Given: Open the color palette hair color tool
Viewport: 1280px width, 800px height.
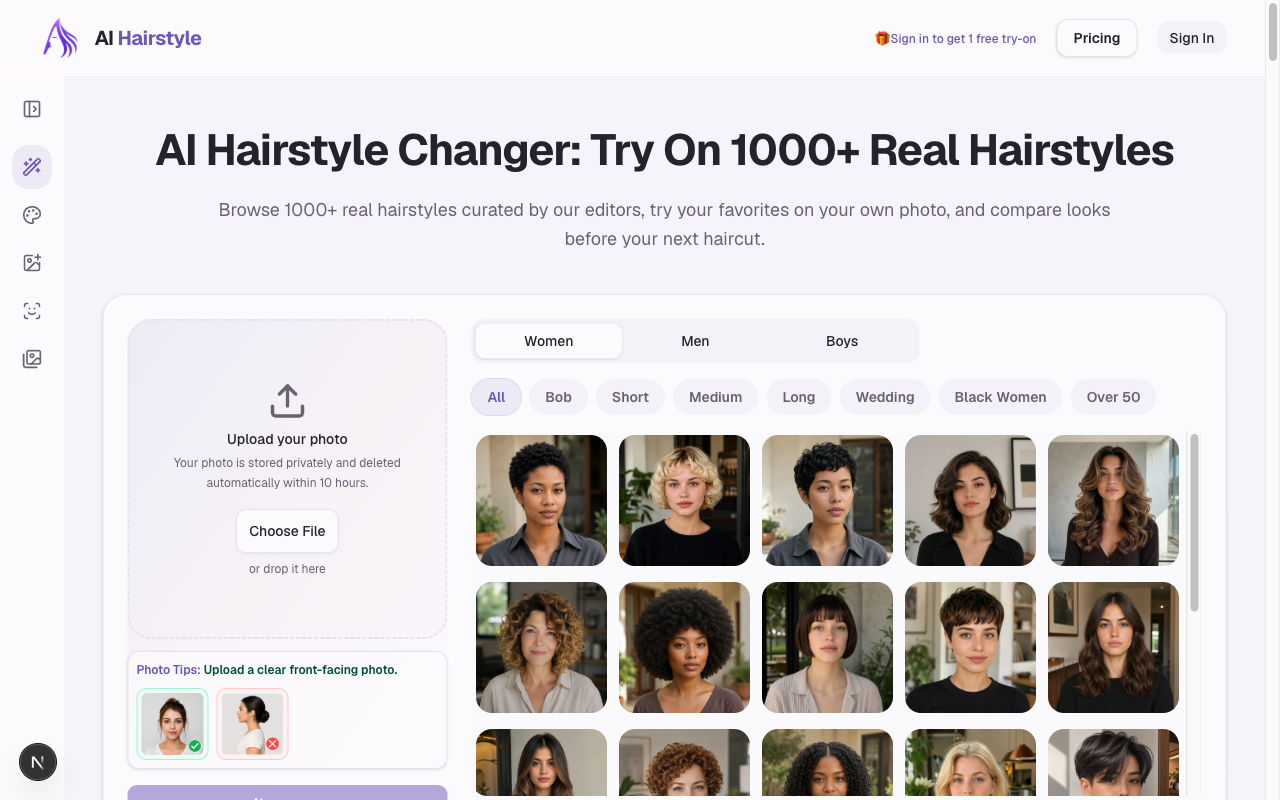Looking at the screenshot, I should [x=32, y=215].
